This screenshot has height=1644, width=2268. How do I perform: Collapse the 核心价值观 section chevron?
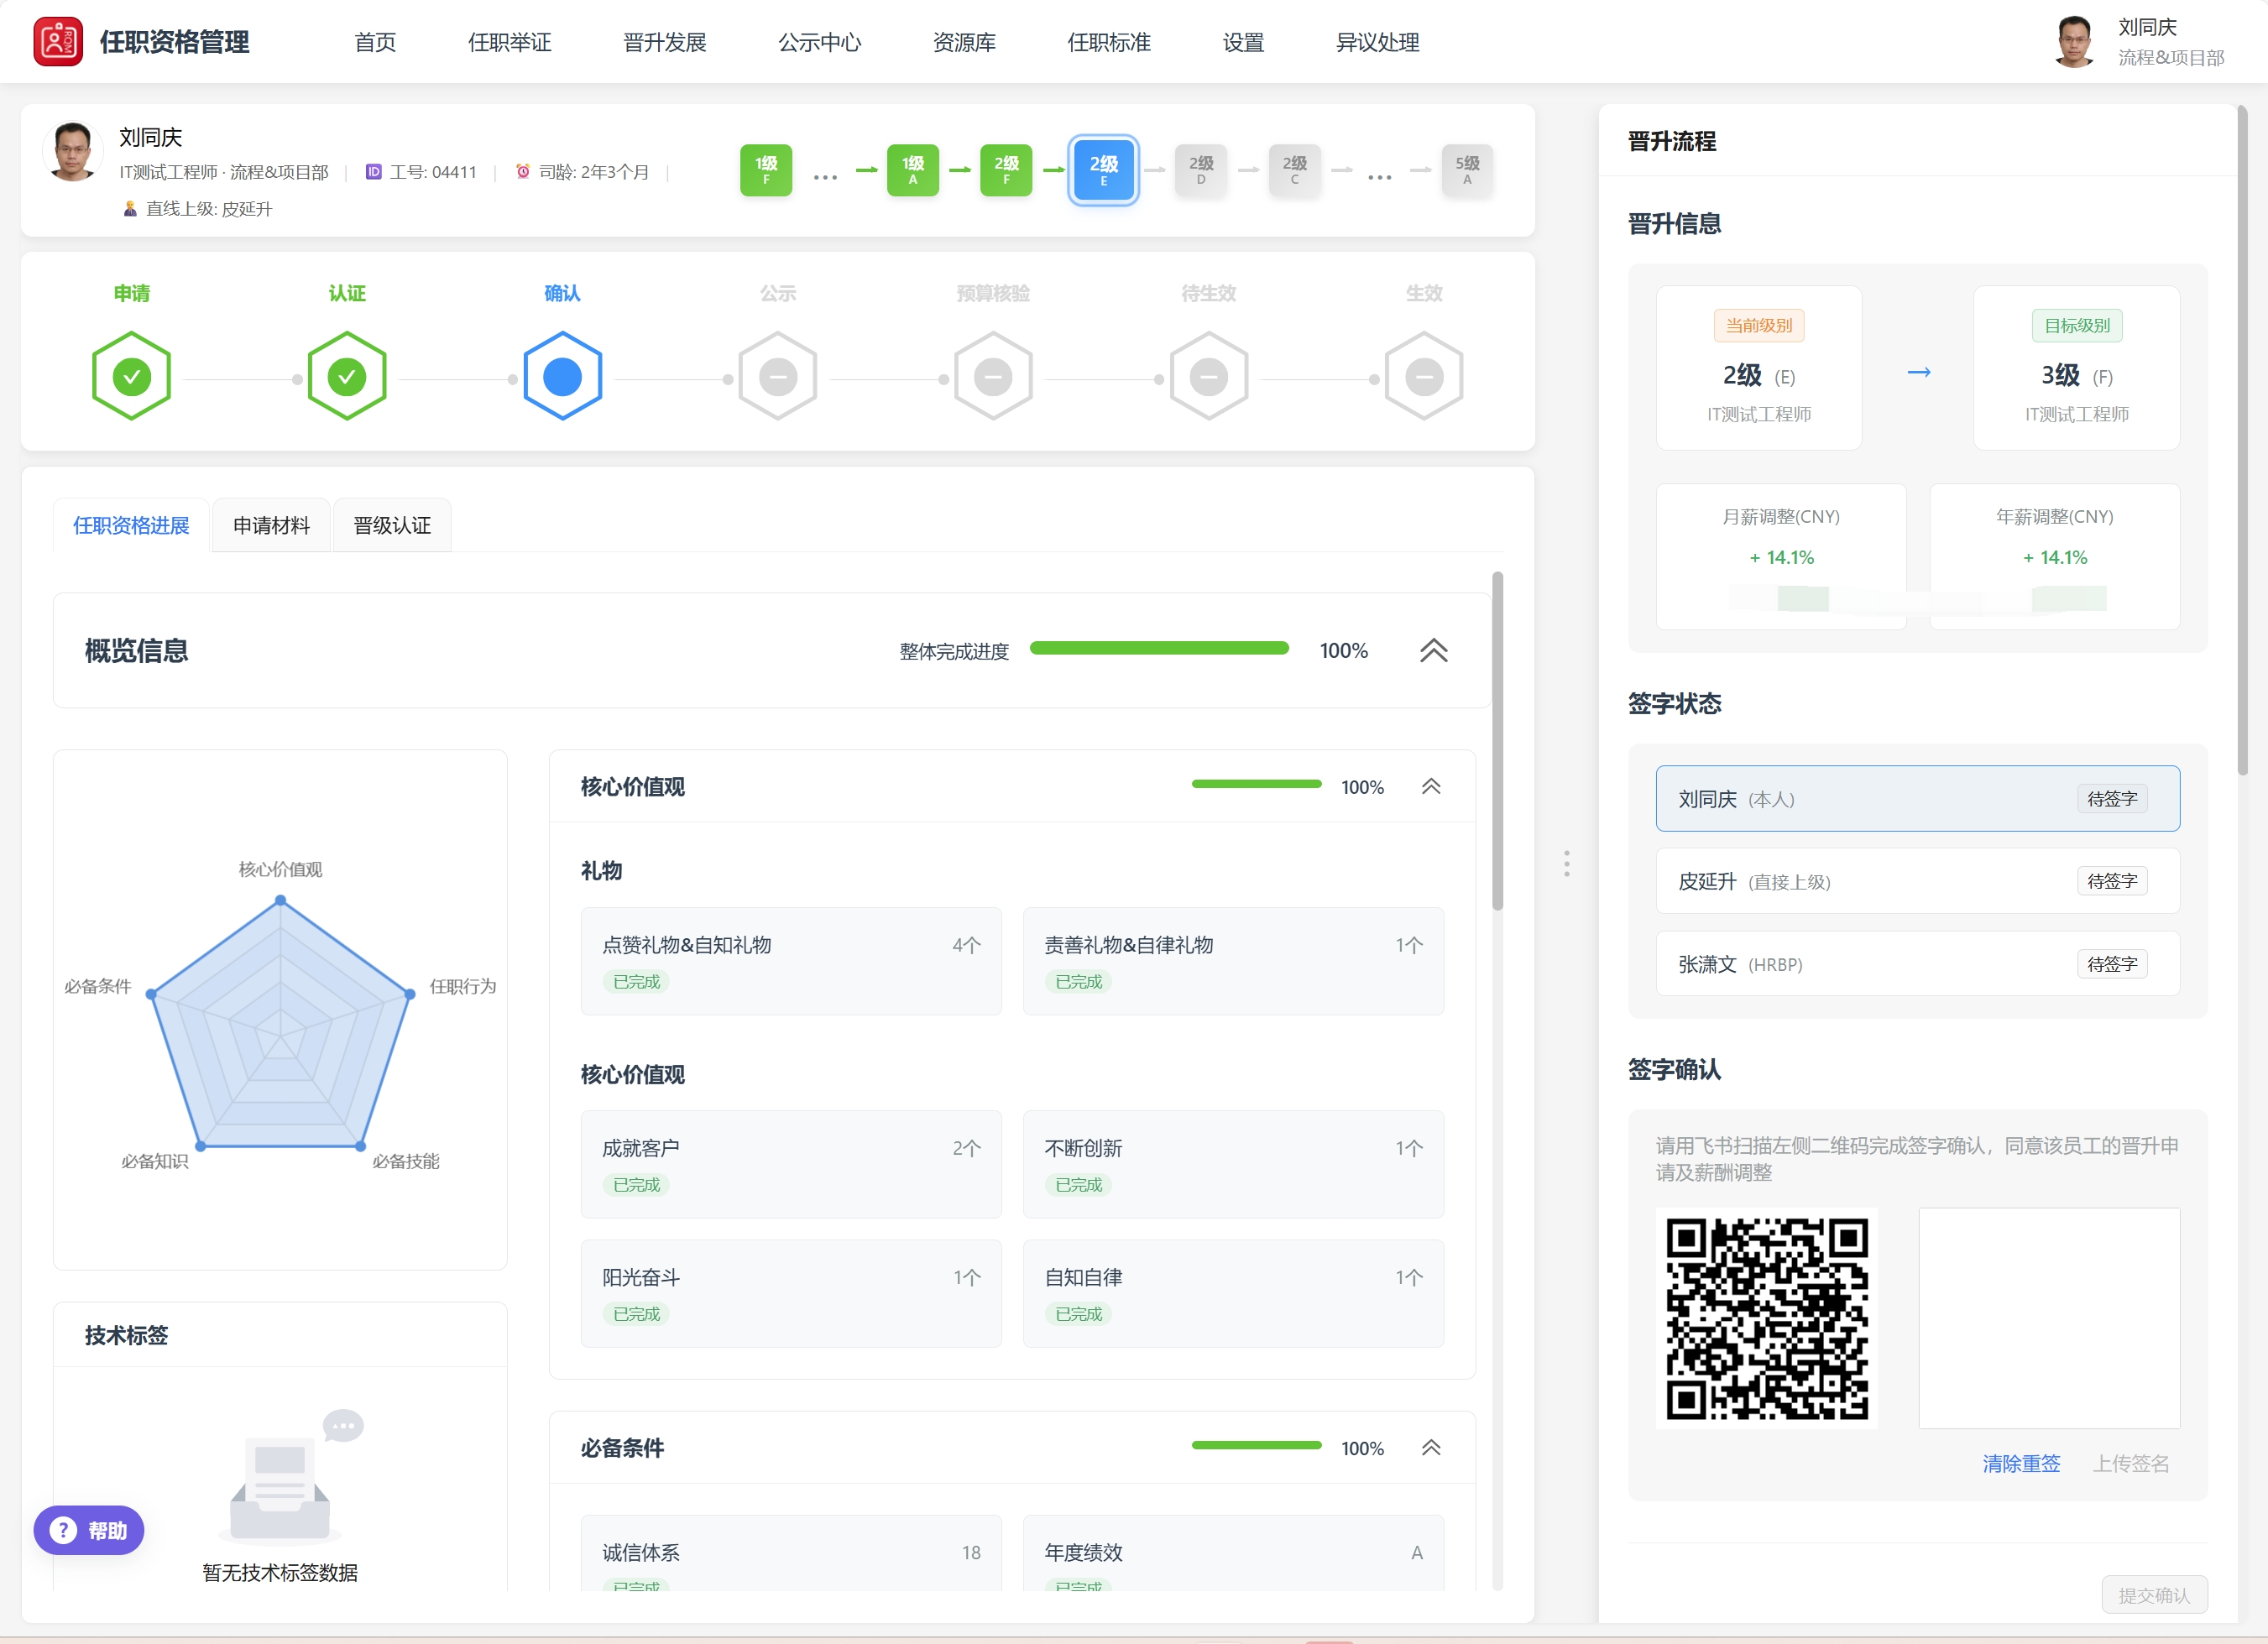[x=1430, y=786]
